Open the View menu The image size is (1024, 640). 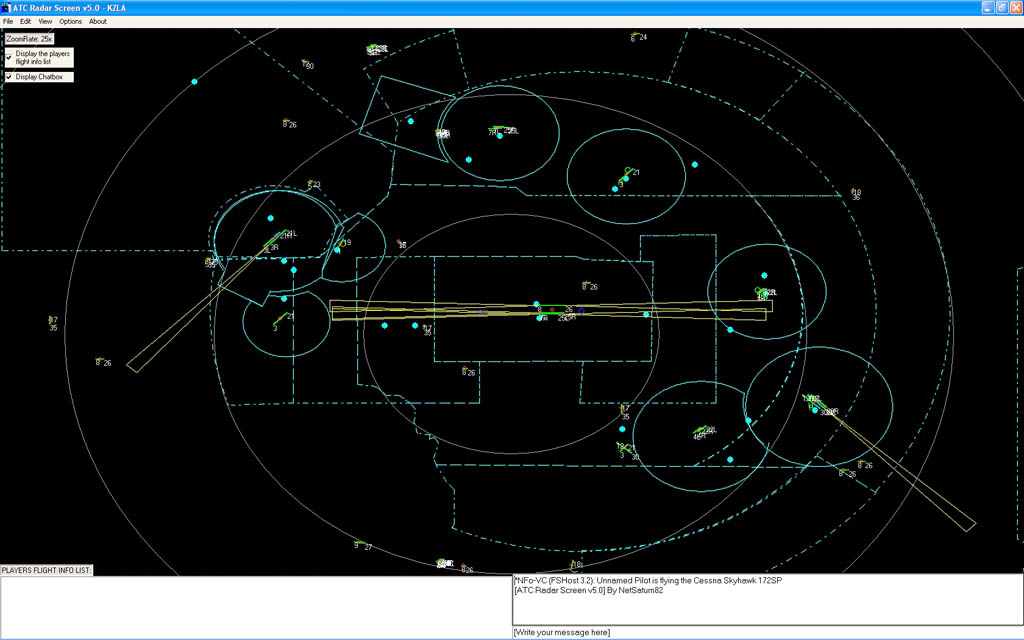point(46,21)
